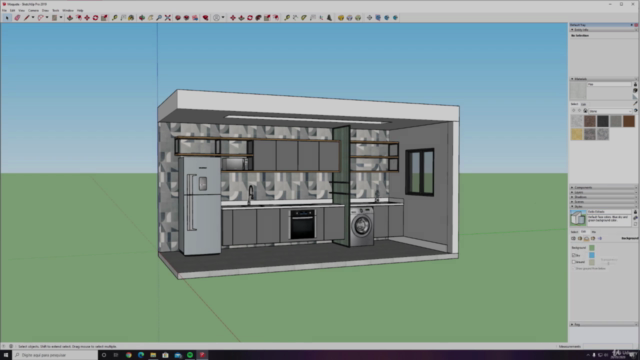Choose the Eraser tool

click(17, 18)
